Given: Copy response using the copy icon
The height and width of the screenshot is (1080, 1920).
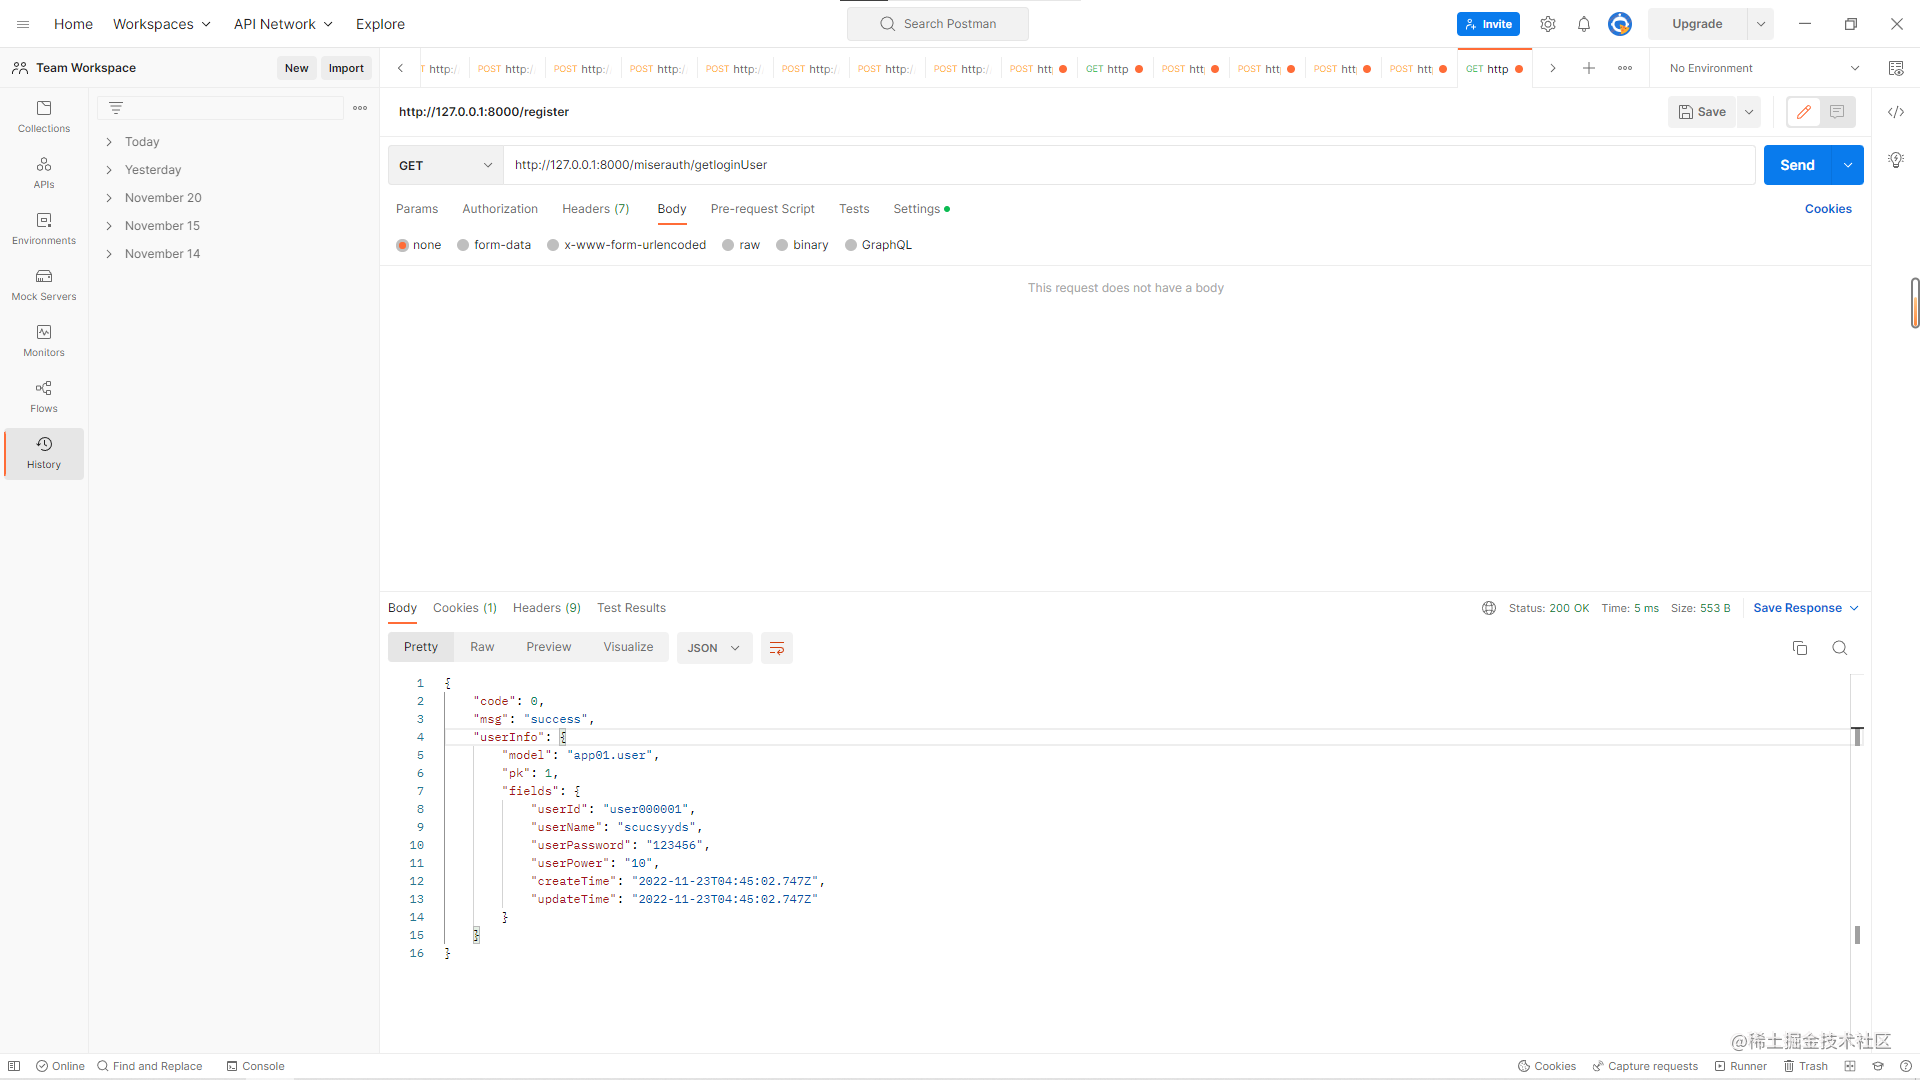Looking at the screenshot, I should coord(1800,648).
